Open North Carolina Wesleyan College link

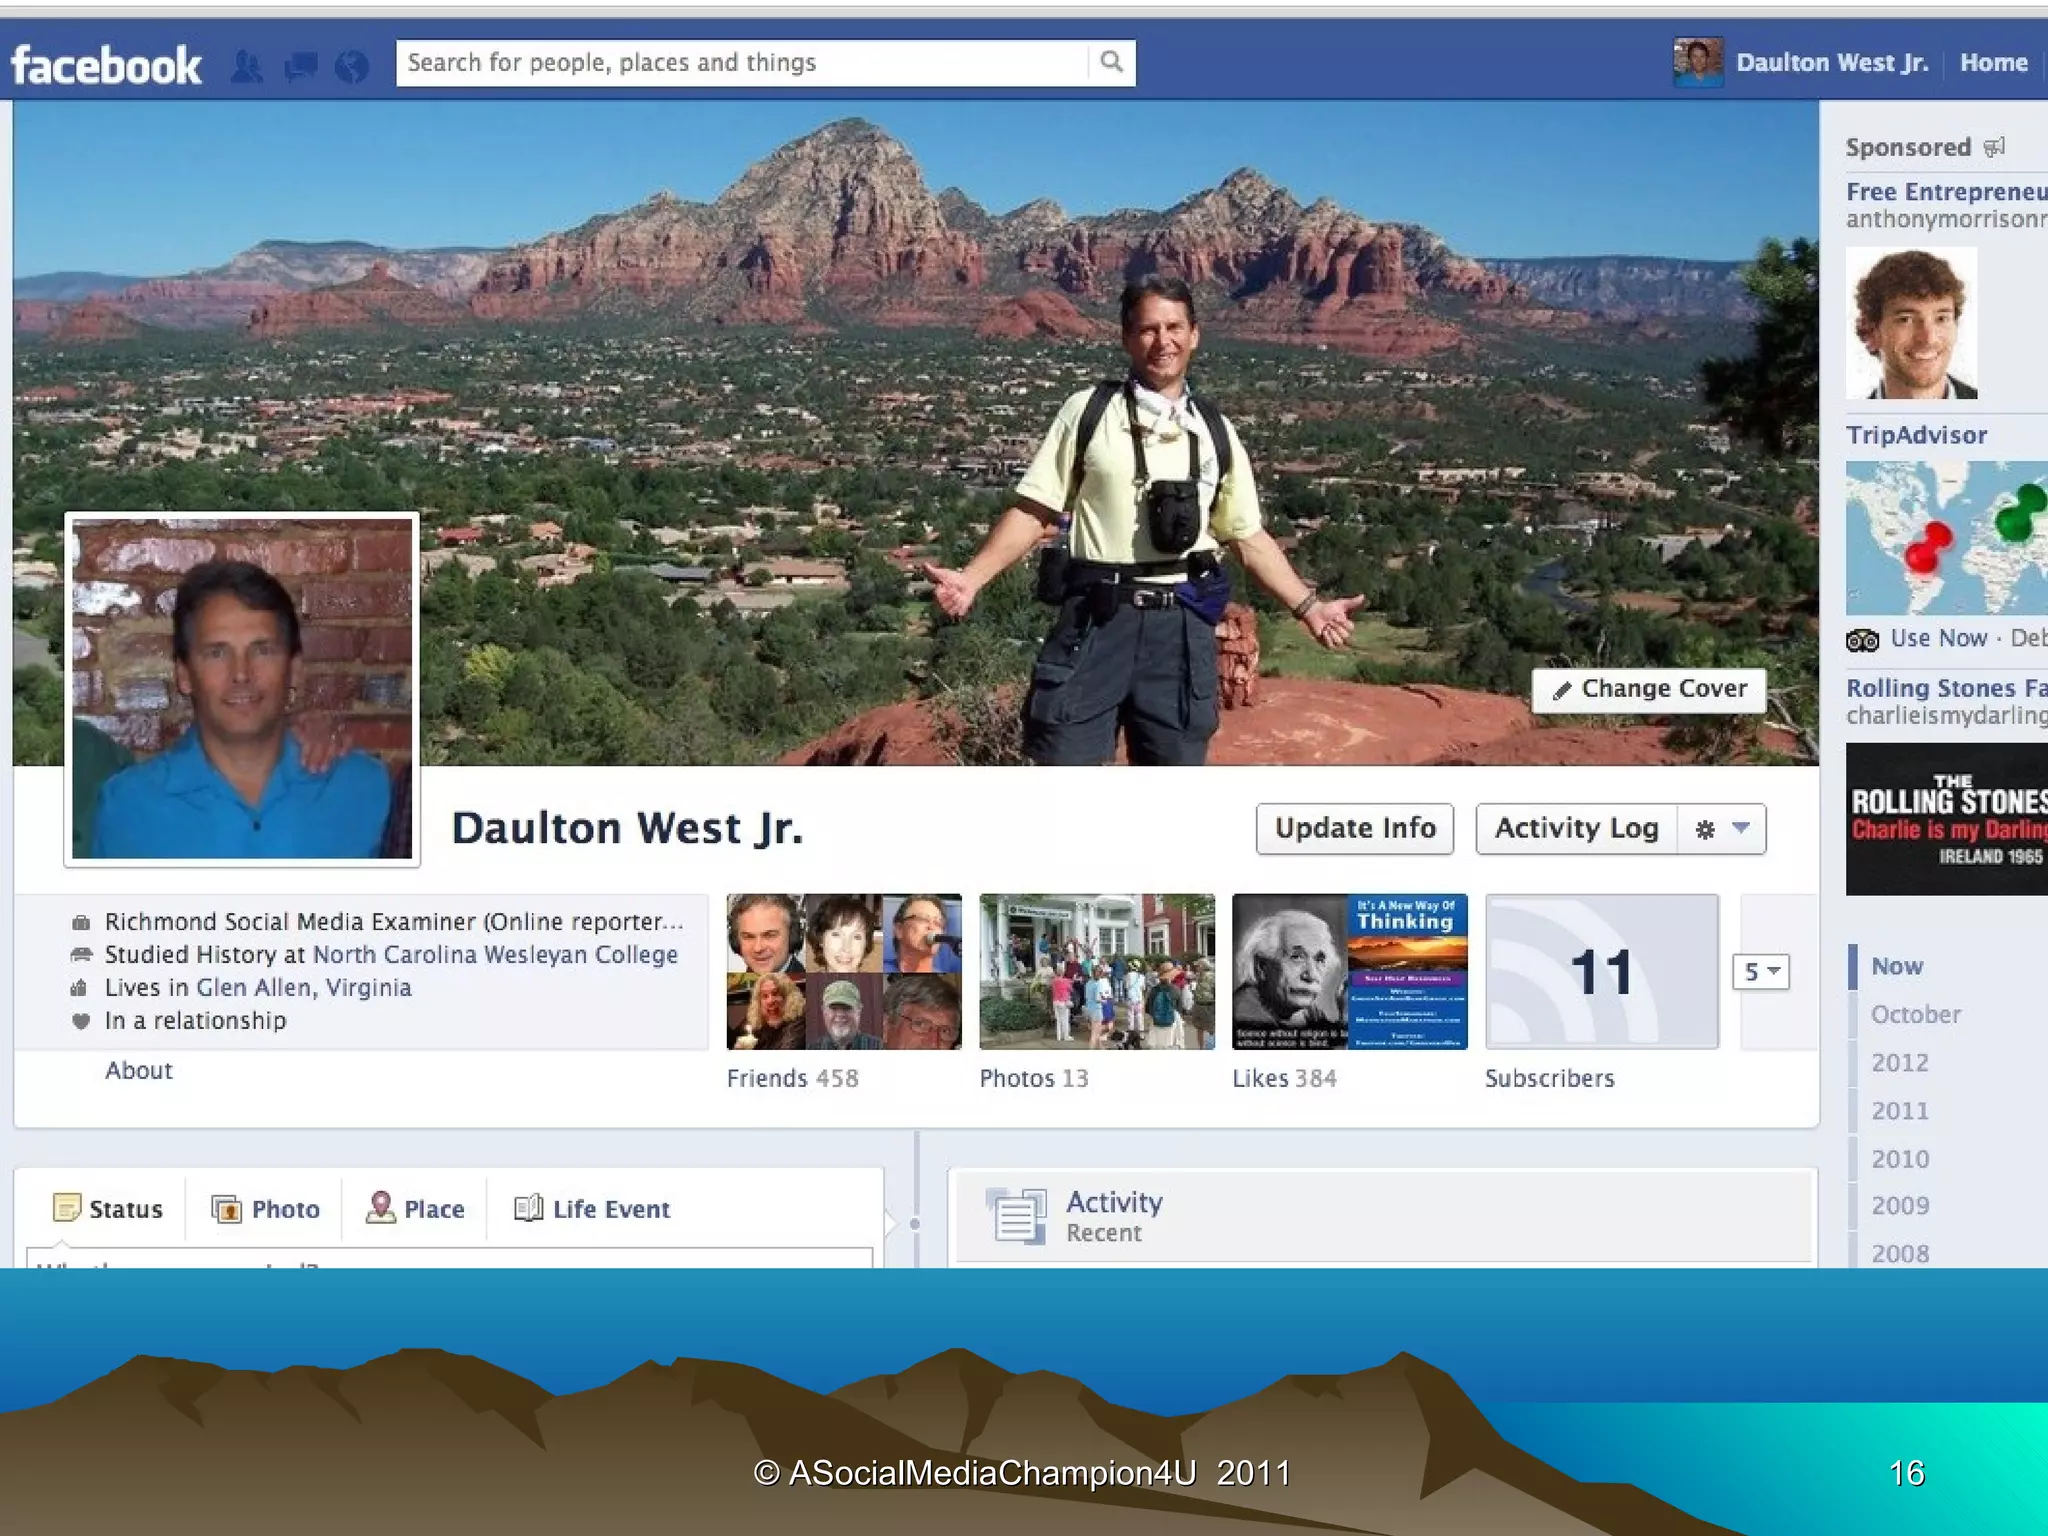click(495, 955)
